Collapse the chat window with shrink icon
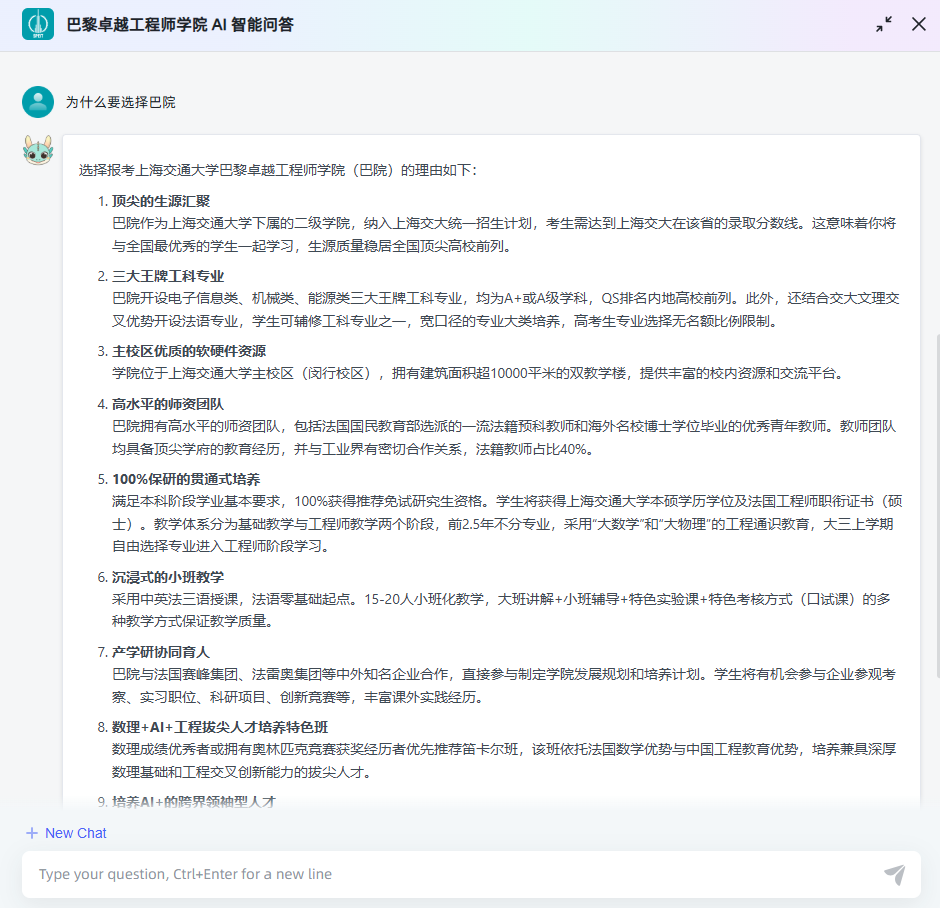 884,24
